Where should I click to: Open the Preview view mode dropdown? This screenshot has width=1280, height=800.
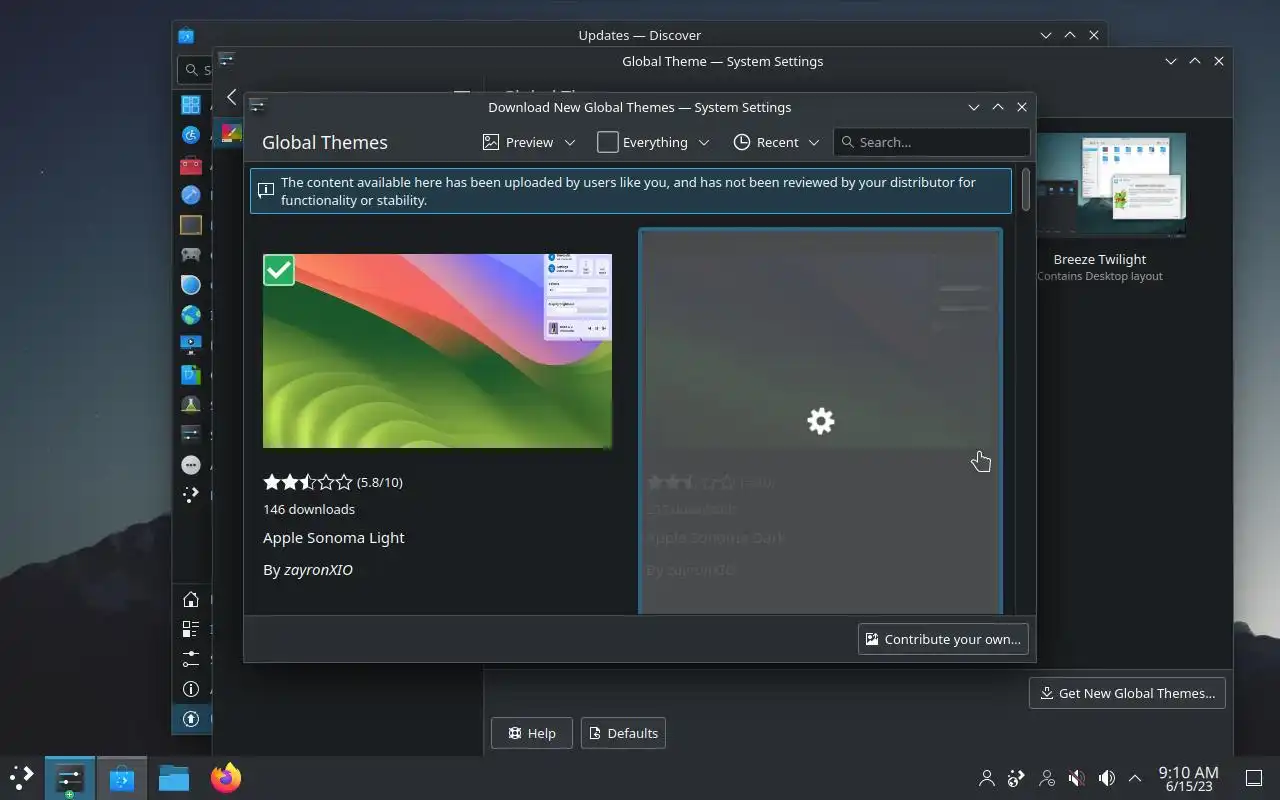pyautogui.click(x=529, y=142)
